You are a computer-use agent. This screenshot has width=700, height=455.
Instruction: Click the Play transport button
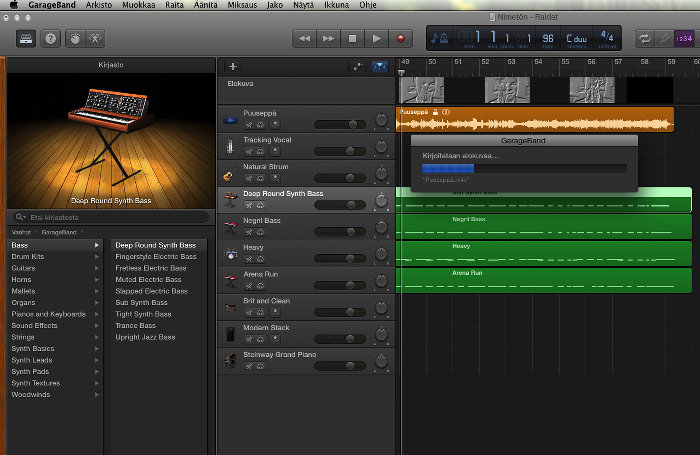tap(377, 39)
